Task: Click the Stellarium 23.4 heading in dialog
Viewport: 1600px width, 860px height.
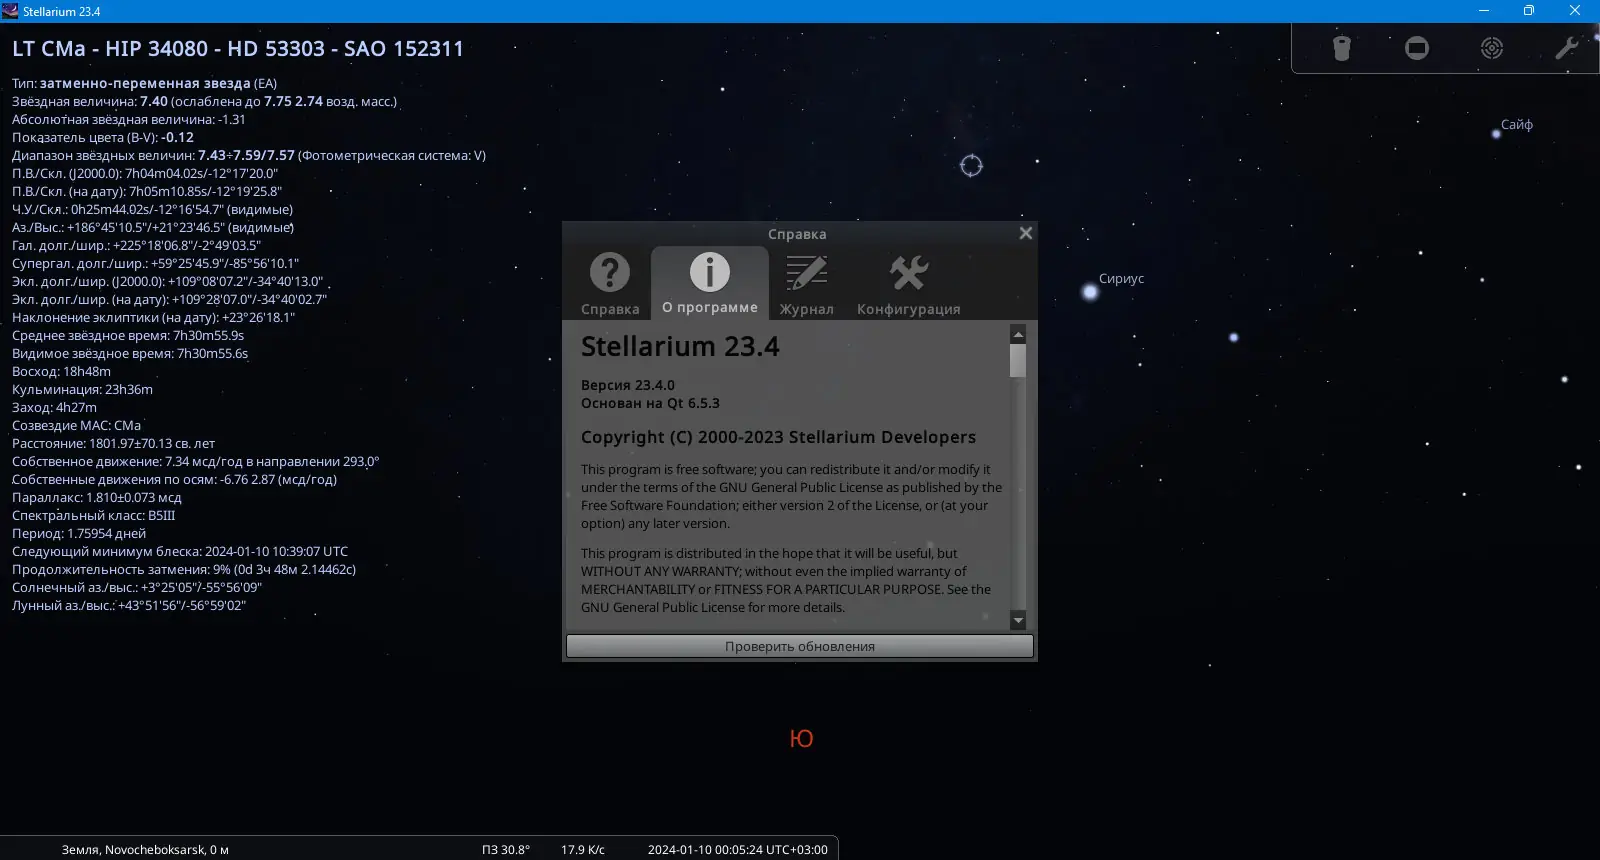Action: click(680, 347)
